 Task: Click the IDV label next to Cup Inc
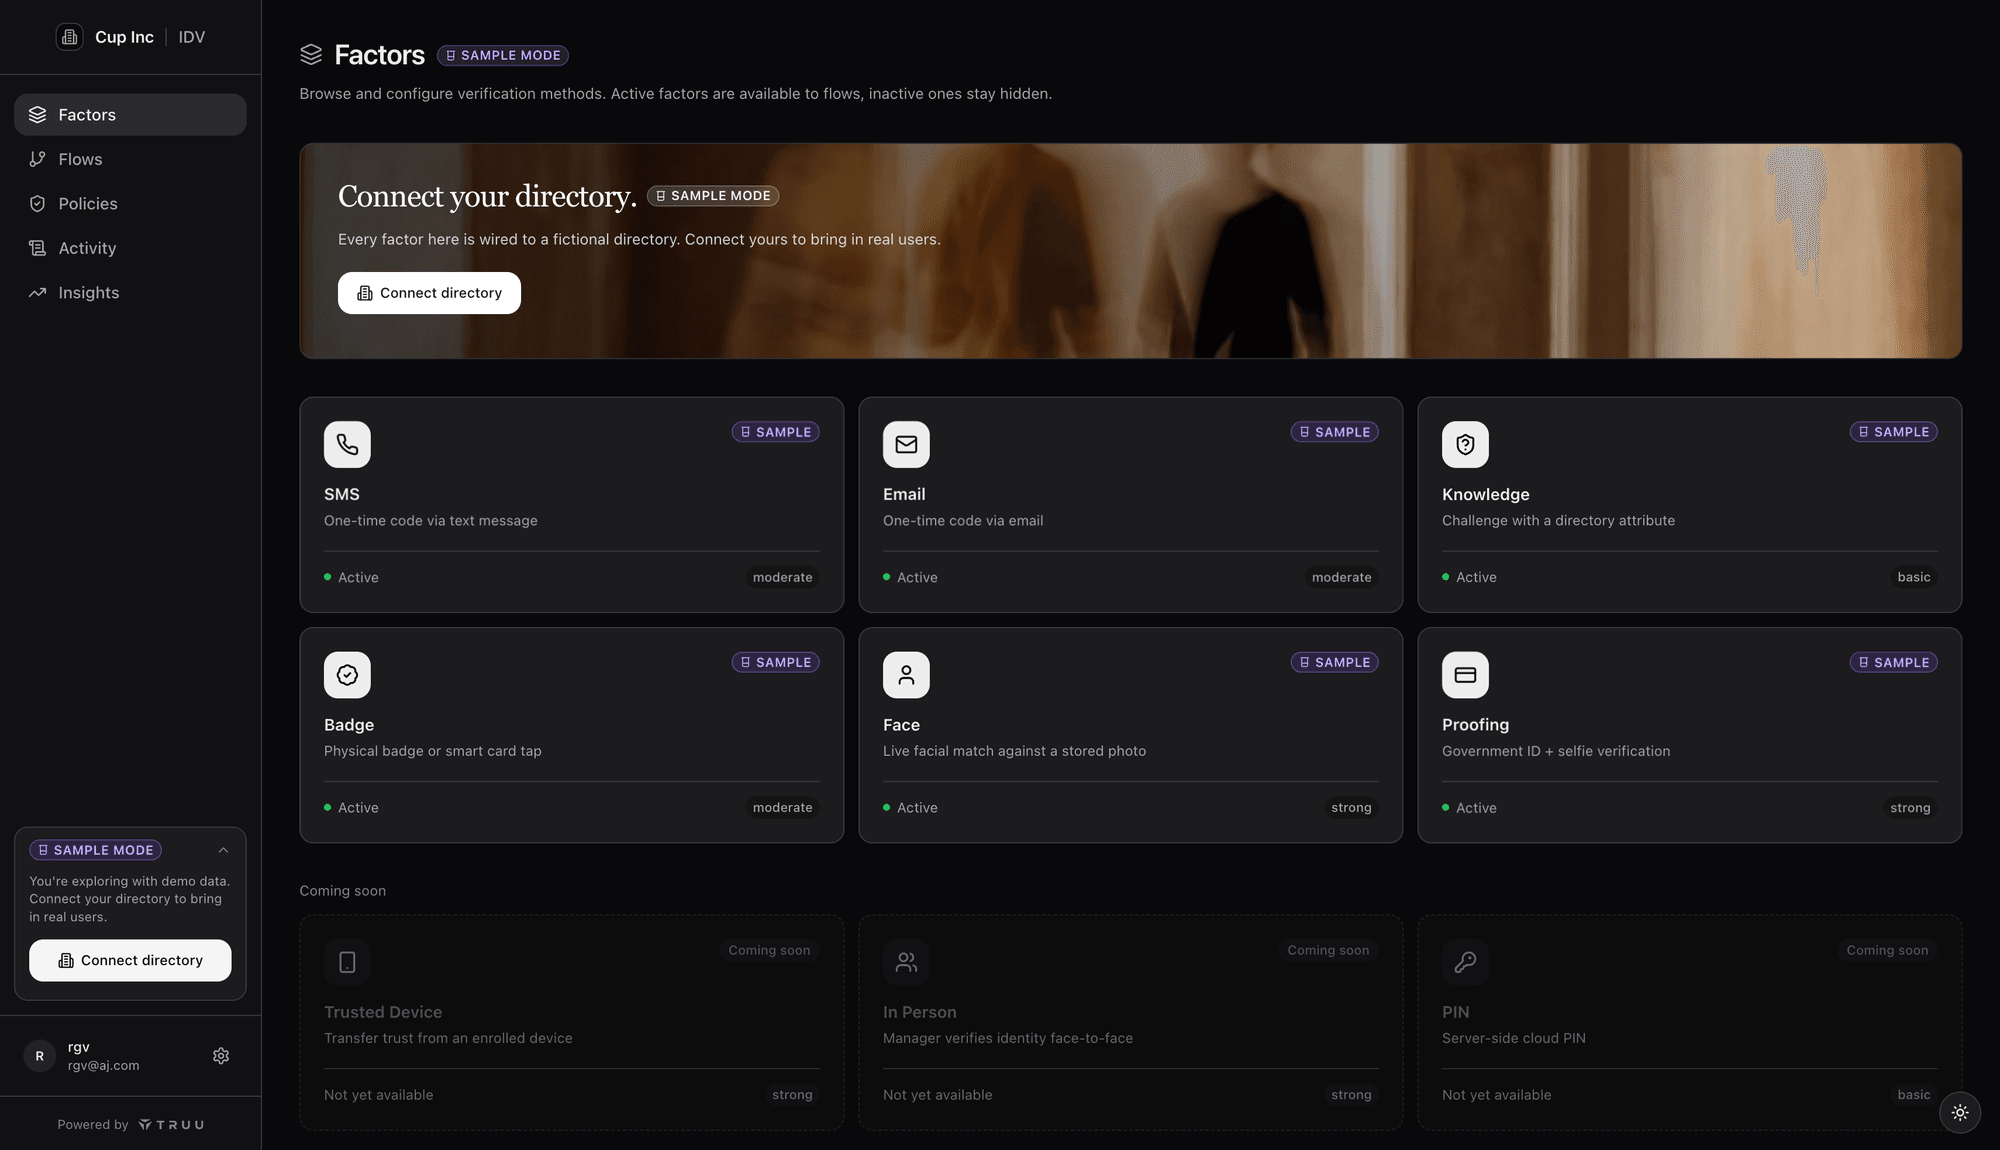point(192,37)
